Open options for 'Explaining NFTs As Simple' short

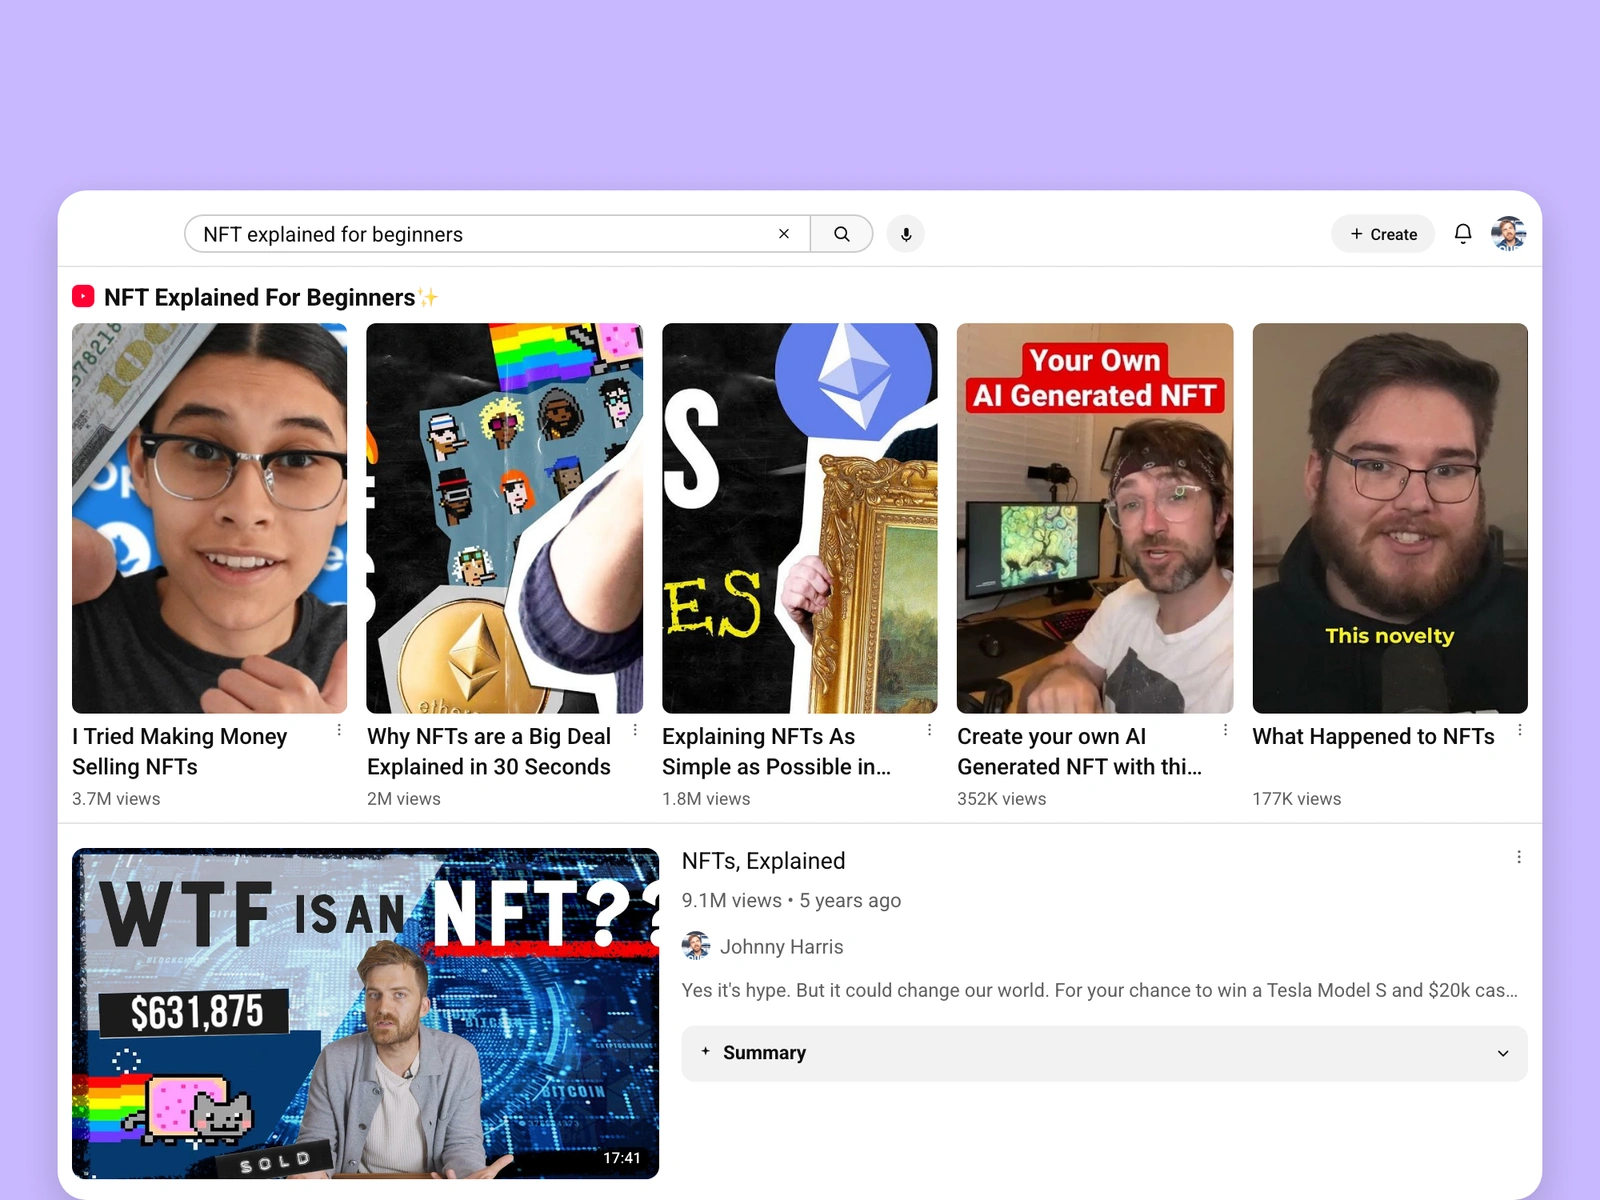pos(930,730)
